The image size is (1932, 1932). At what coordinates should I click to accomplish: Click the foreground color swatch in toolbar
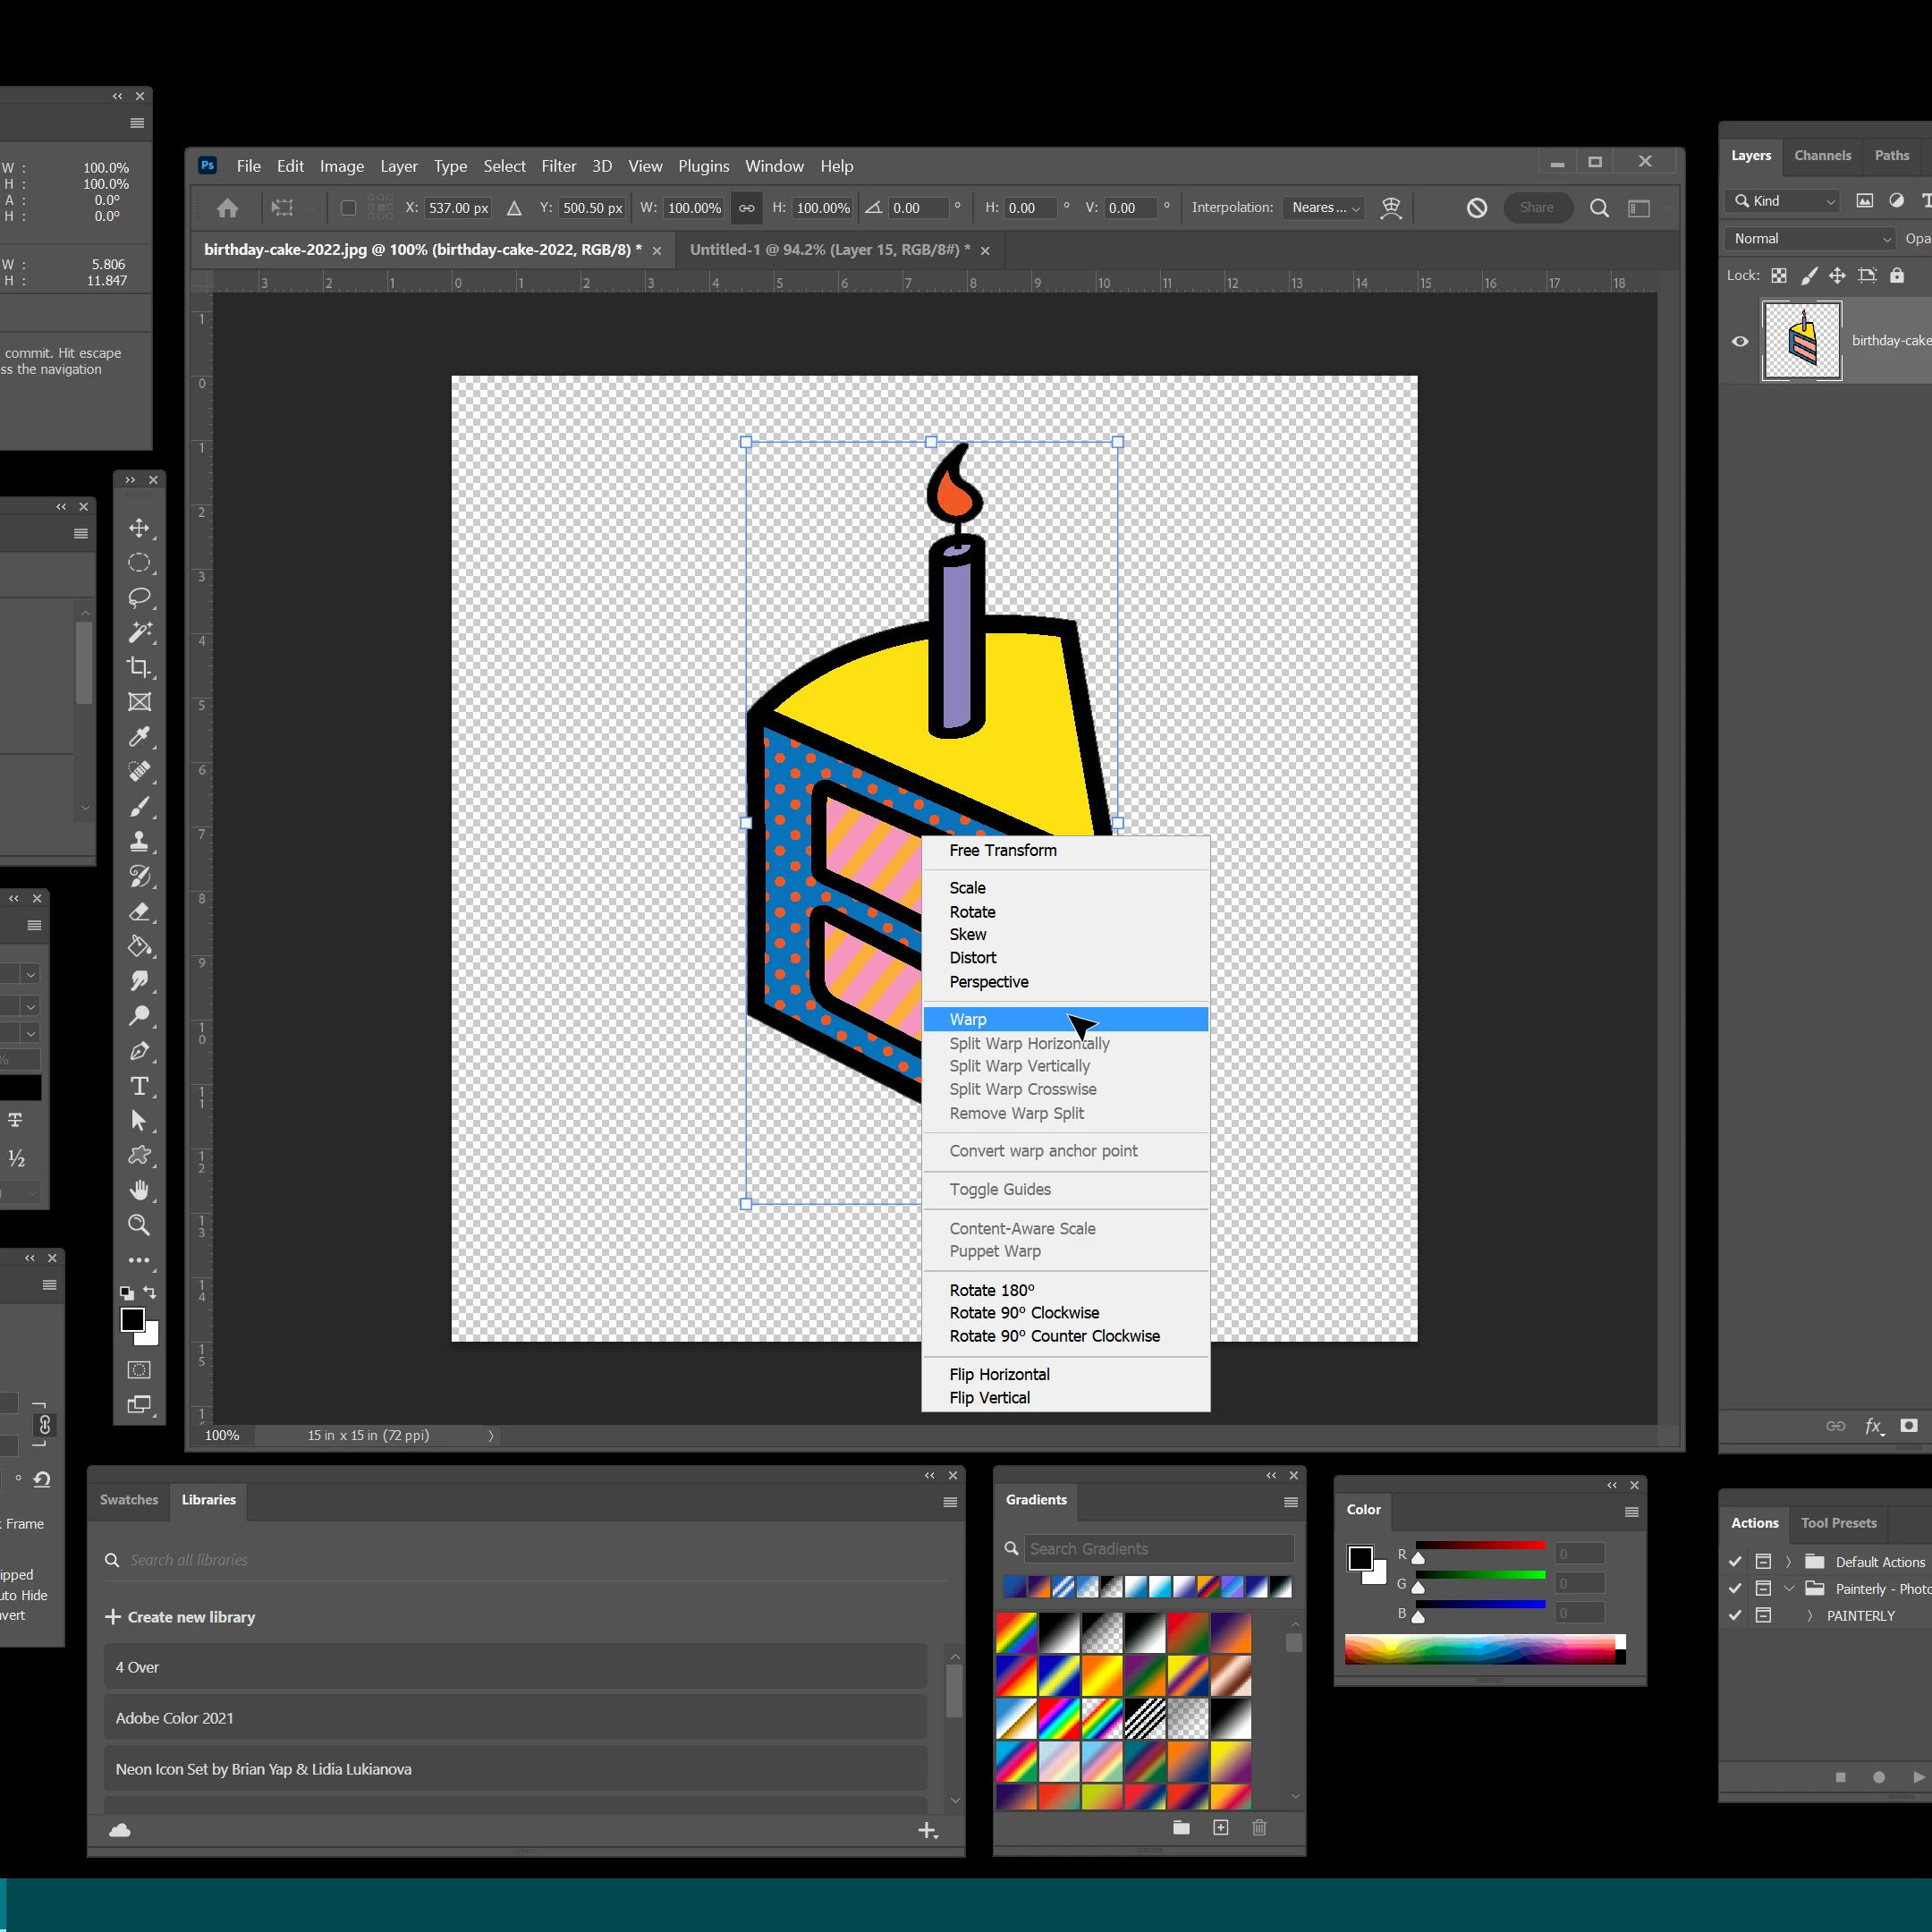(133, 1320)
